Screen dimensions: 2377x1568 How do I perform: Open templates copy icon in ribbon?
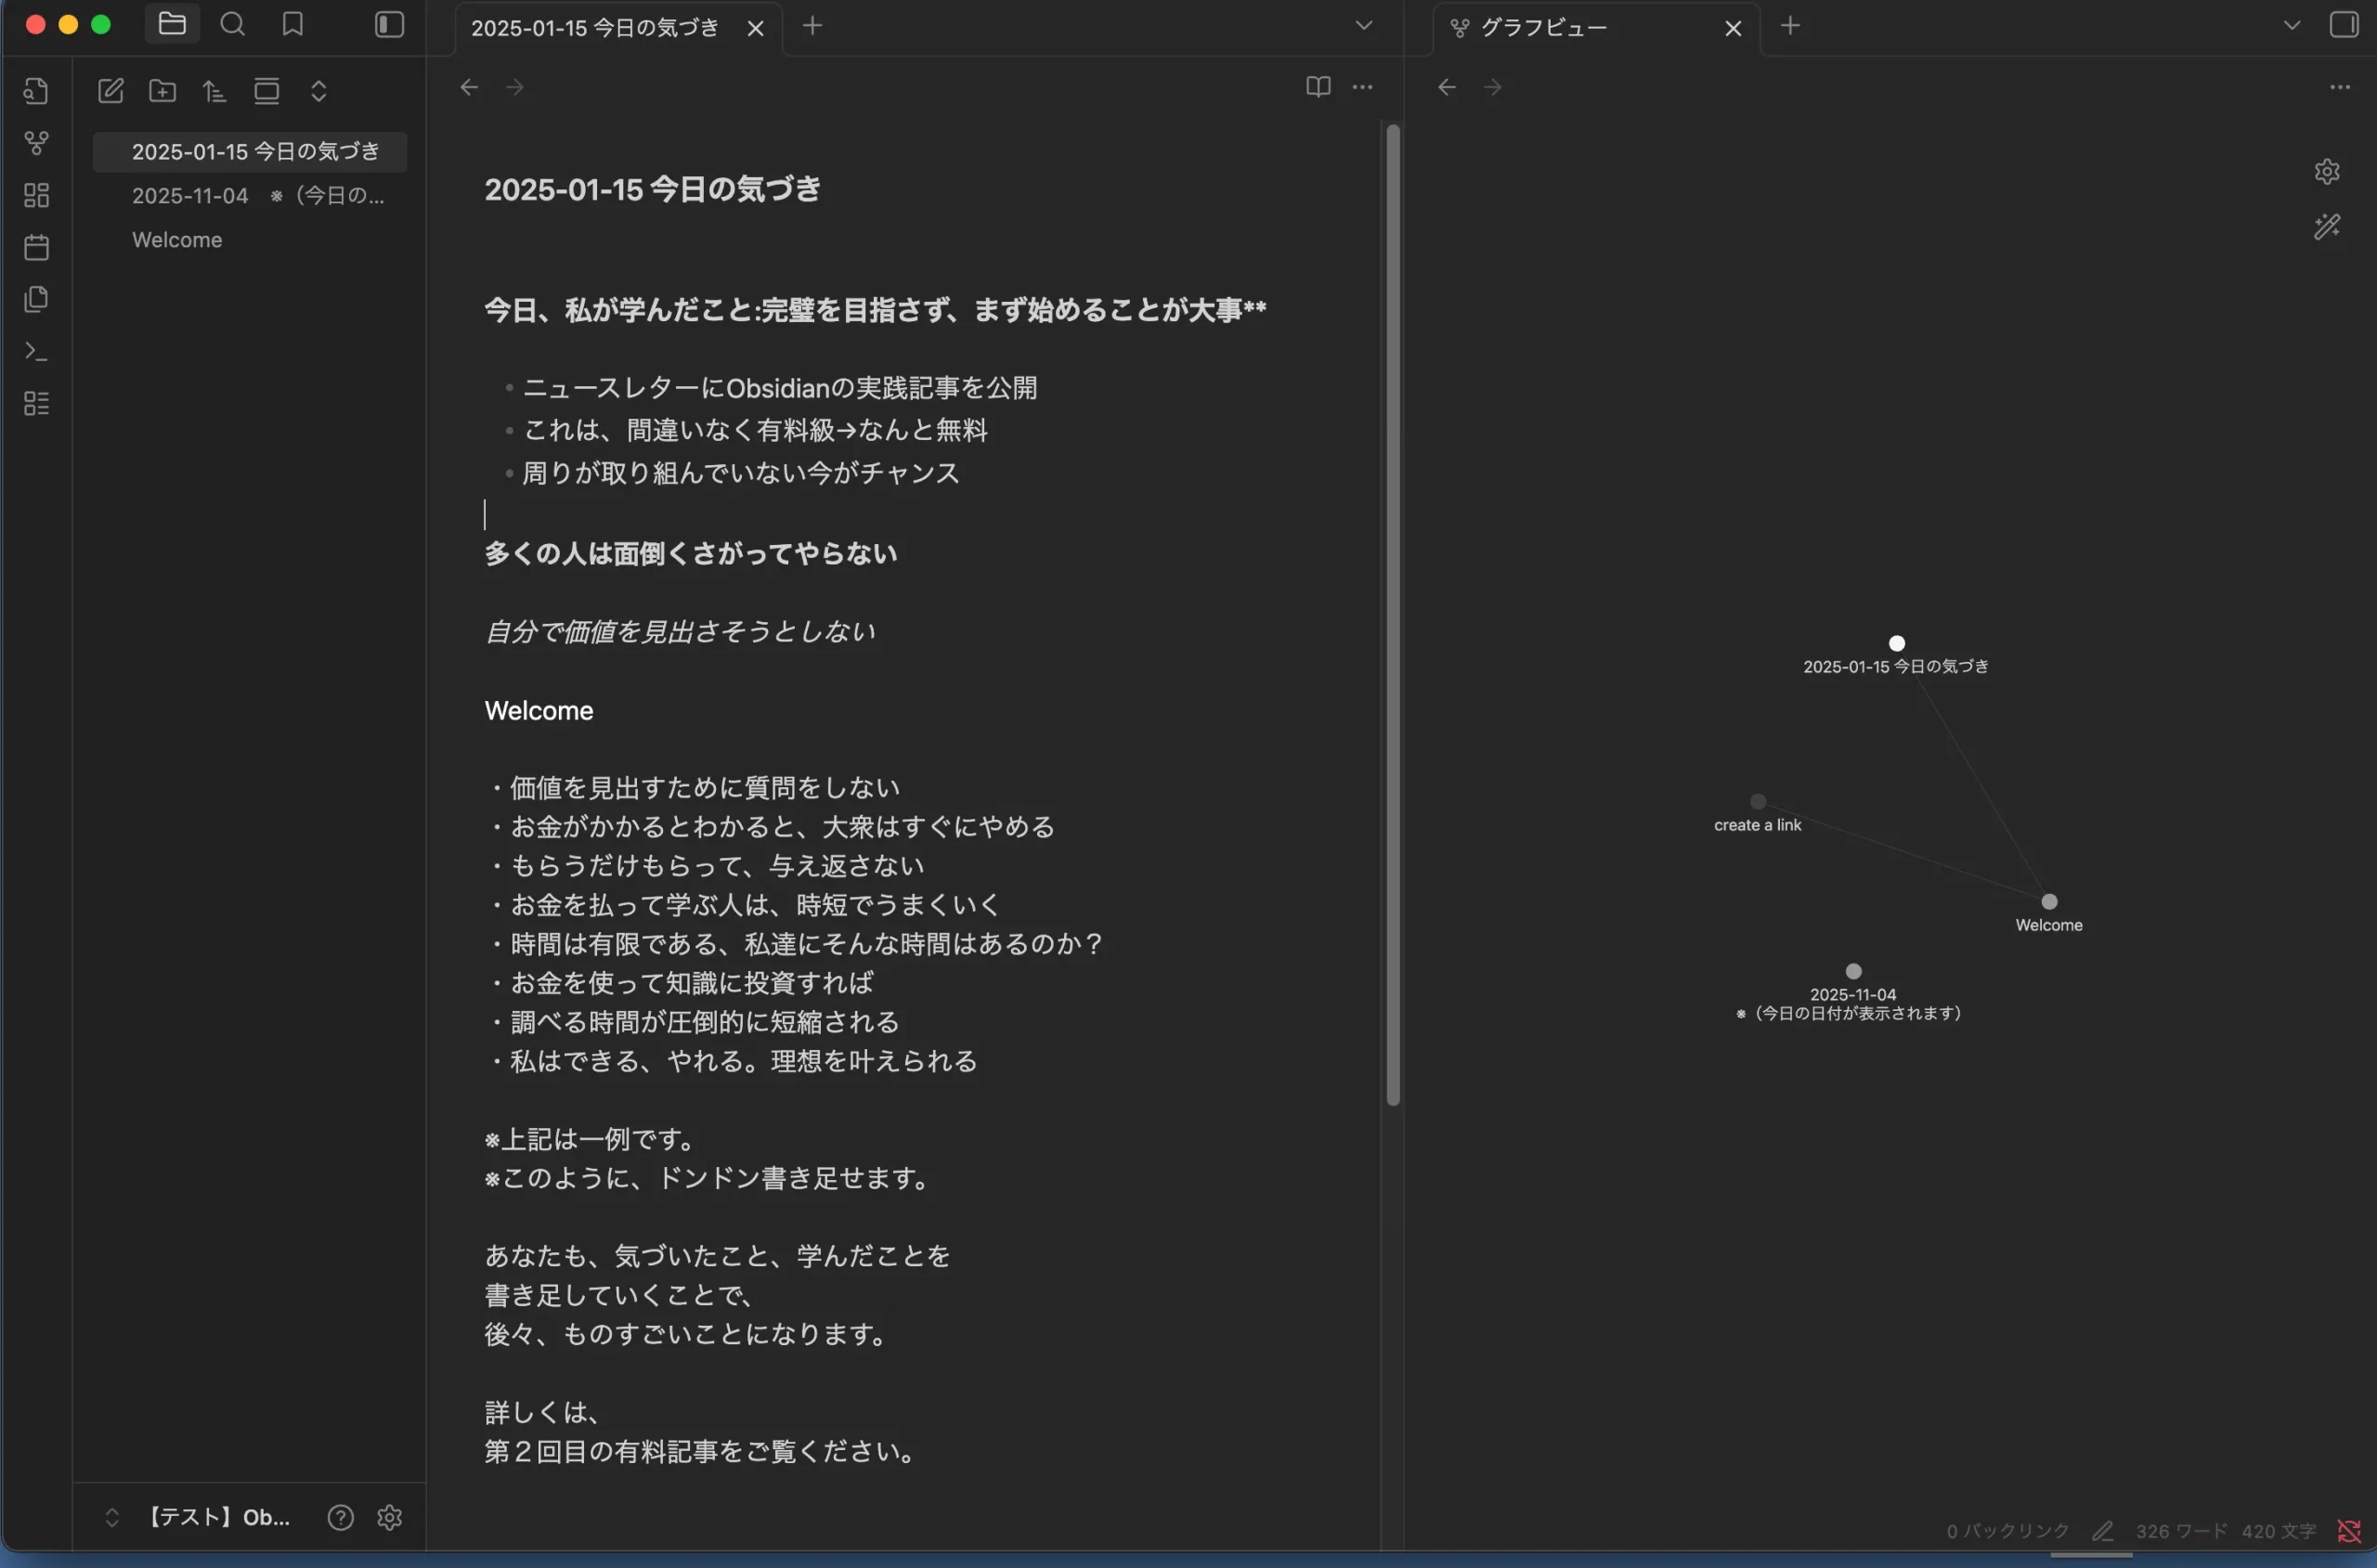(x=36, y=299)
